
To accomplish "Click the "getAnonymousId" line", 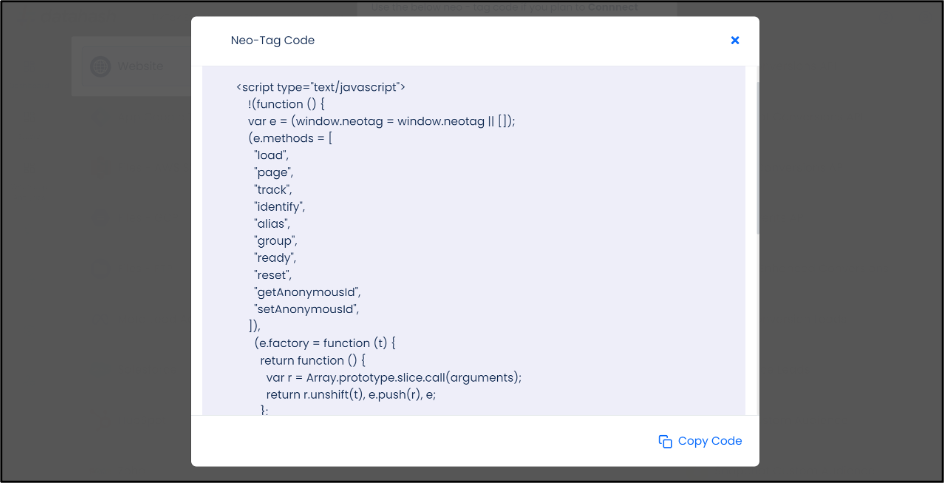I will click(x=307, y=292).
